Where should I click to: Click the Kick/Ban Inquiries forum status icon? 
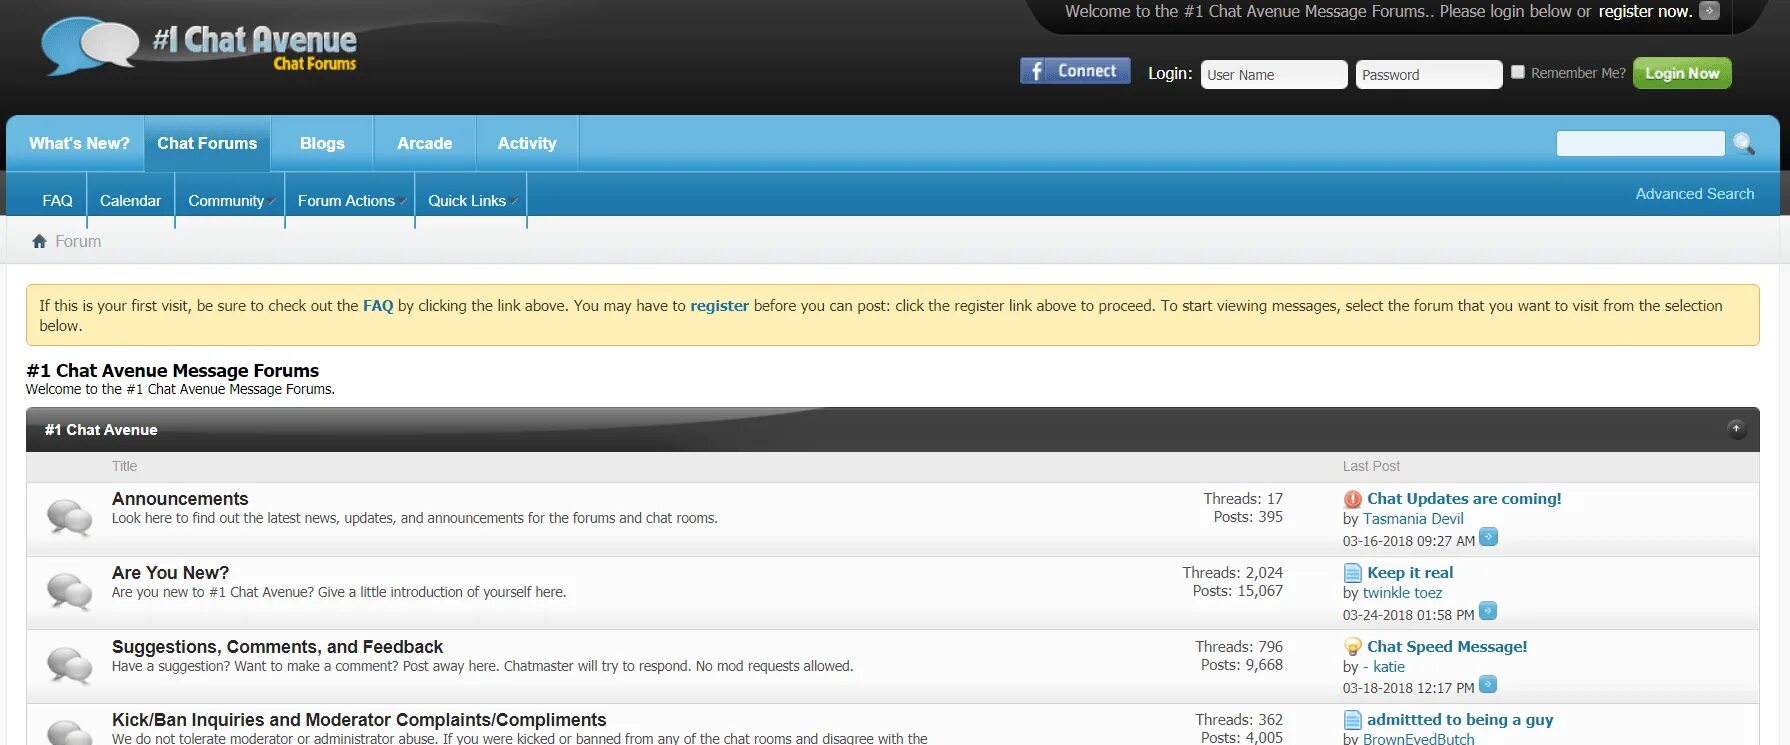(69, 732)
